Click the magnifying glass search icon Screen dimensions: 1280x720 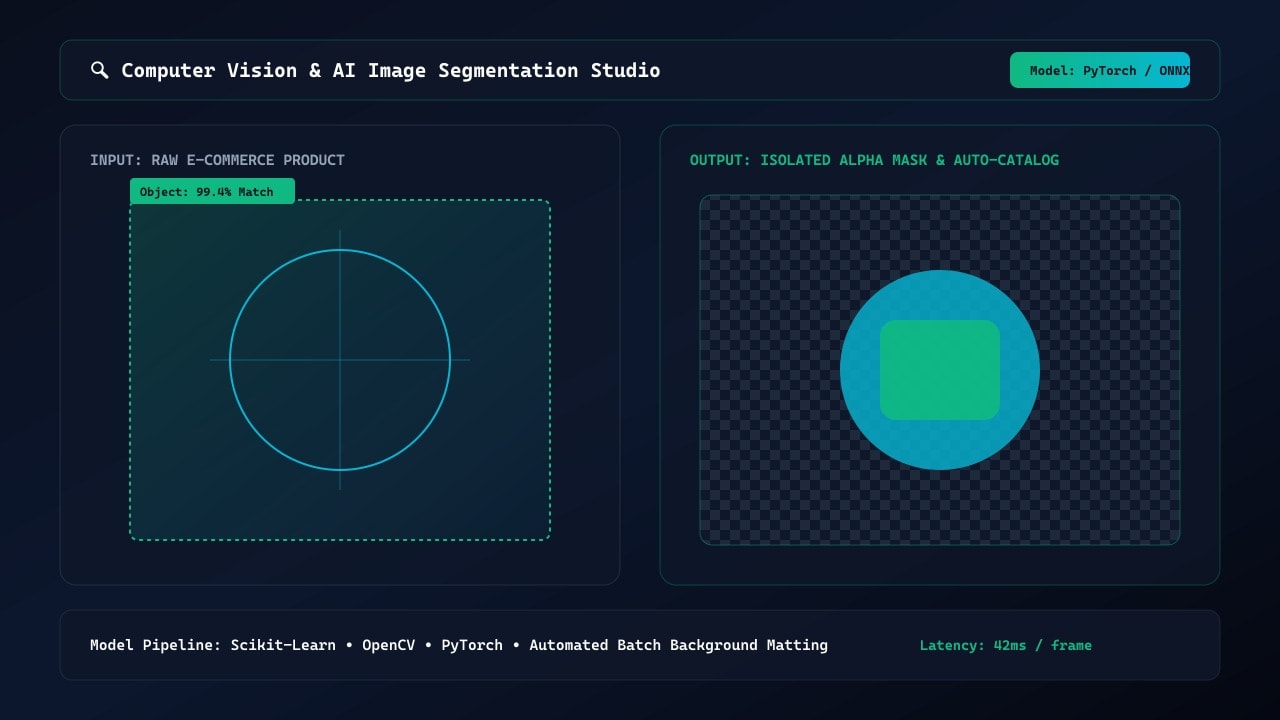click(99, 70)
